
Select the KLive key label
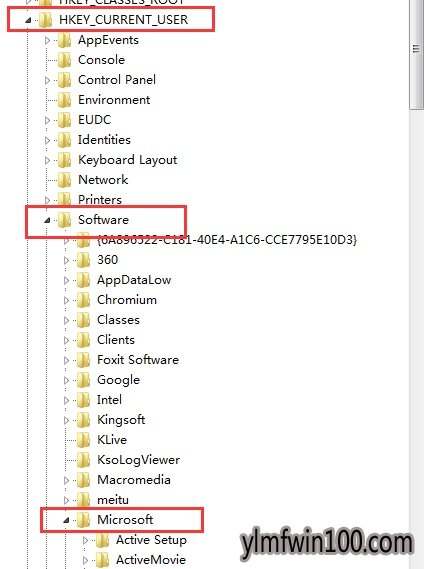tap(112, 440)
